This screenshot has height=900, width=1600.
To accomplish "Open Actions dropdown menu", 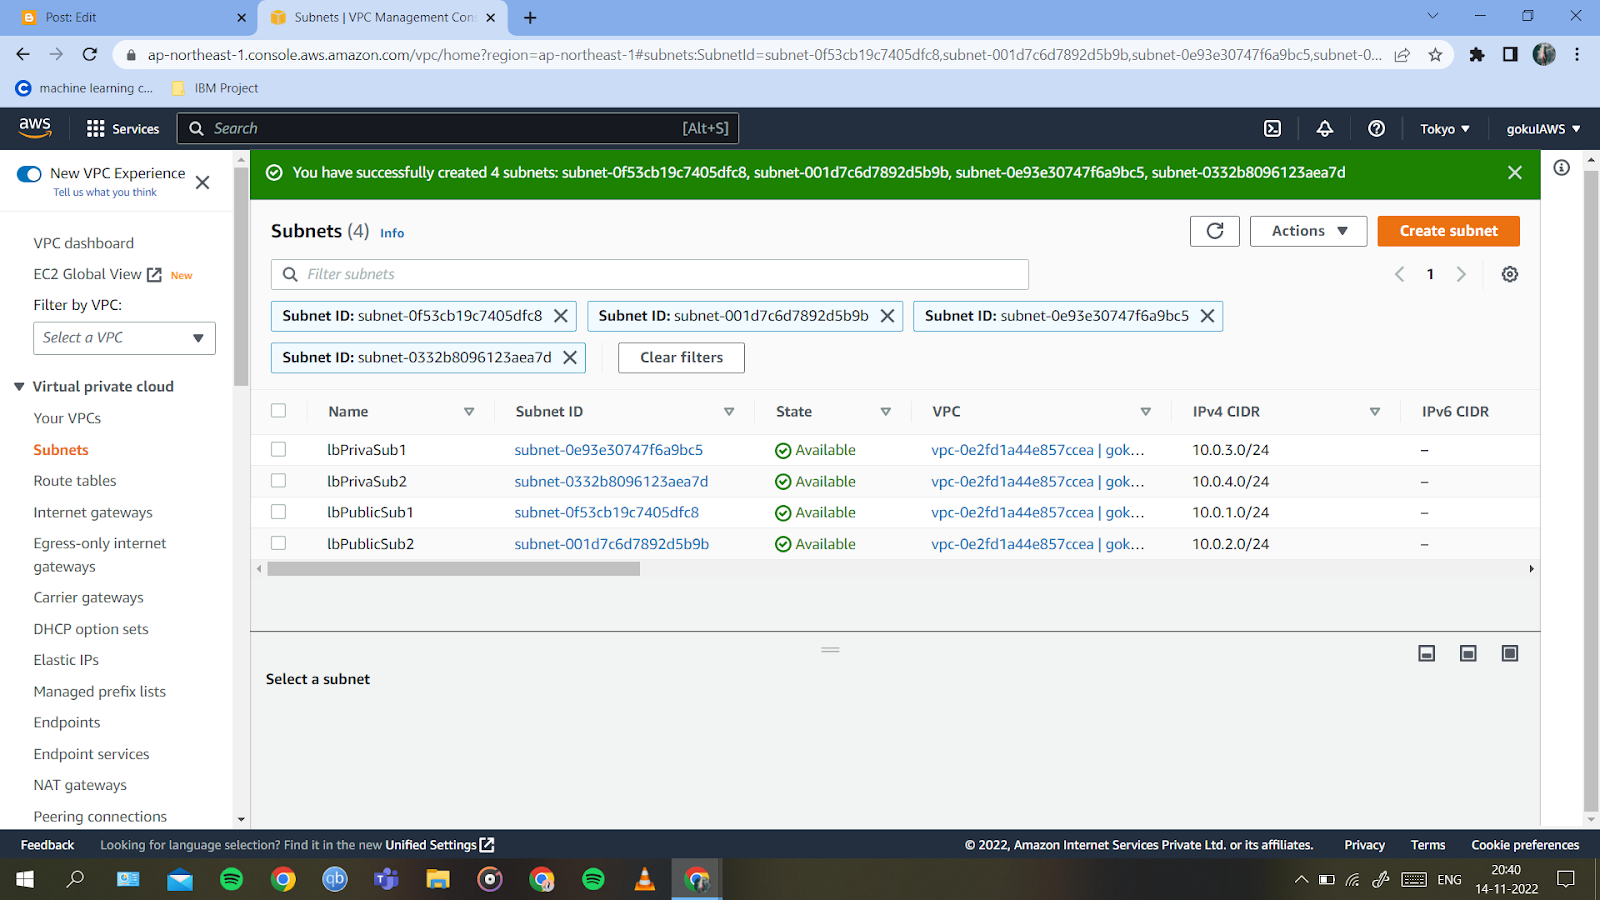I will click(x=1308, y=231).
